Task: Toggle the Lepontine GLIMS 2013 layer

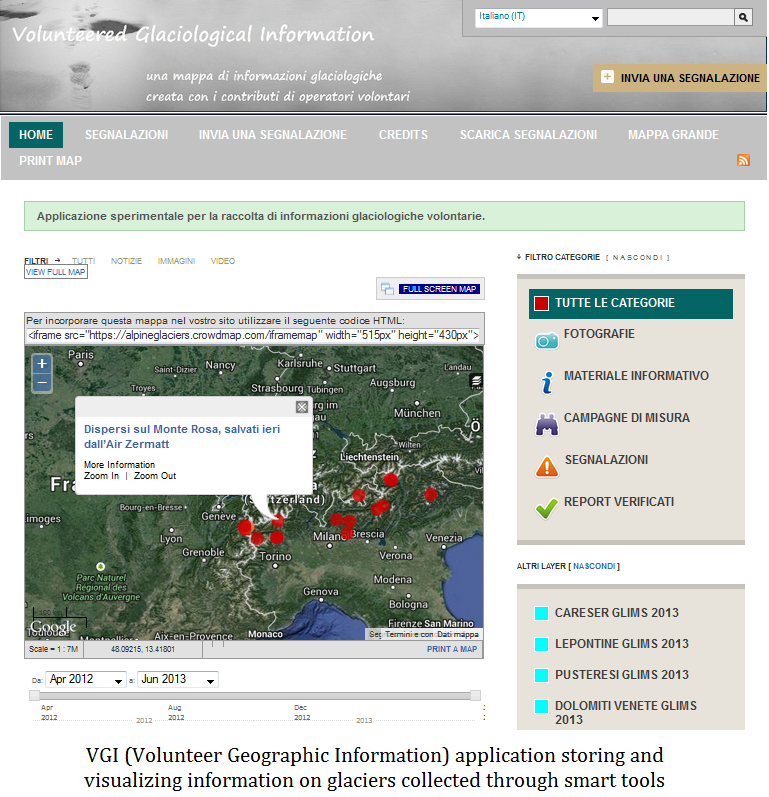Action: coord(541,645)
